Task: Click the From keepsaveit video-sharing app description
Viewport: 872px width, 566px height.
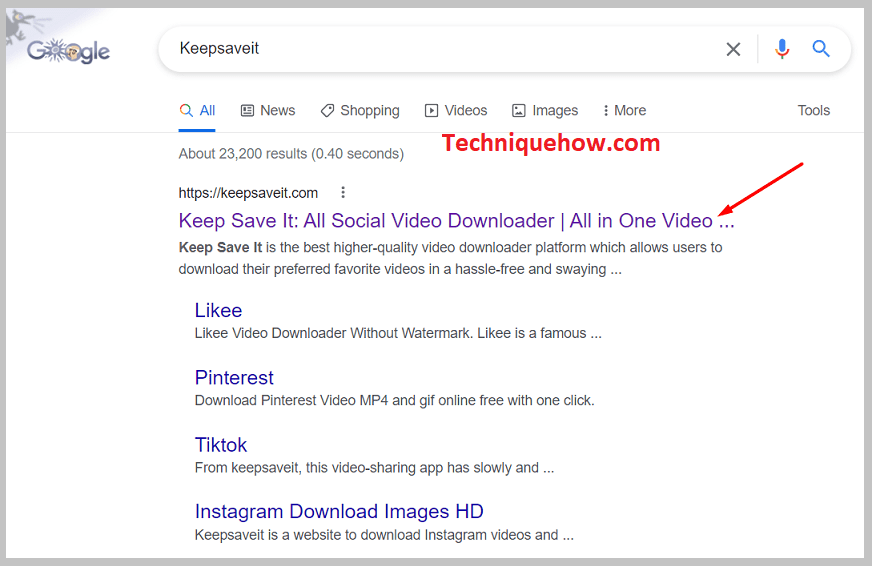Action: [x=374, y=468]
